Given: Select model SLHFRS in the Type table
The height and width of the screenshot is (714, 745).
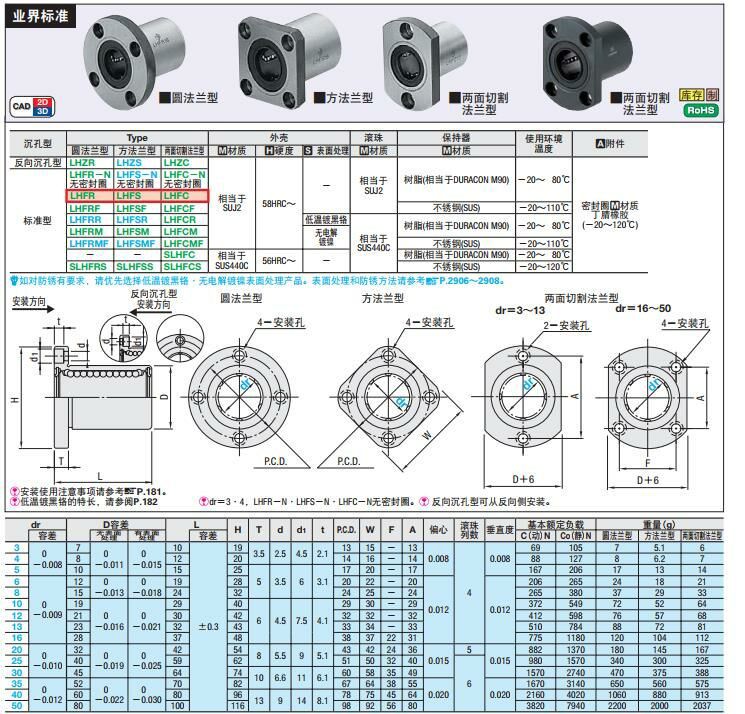Looking at the screenshot, I should tap(88, 267).
